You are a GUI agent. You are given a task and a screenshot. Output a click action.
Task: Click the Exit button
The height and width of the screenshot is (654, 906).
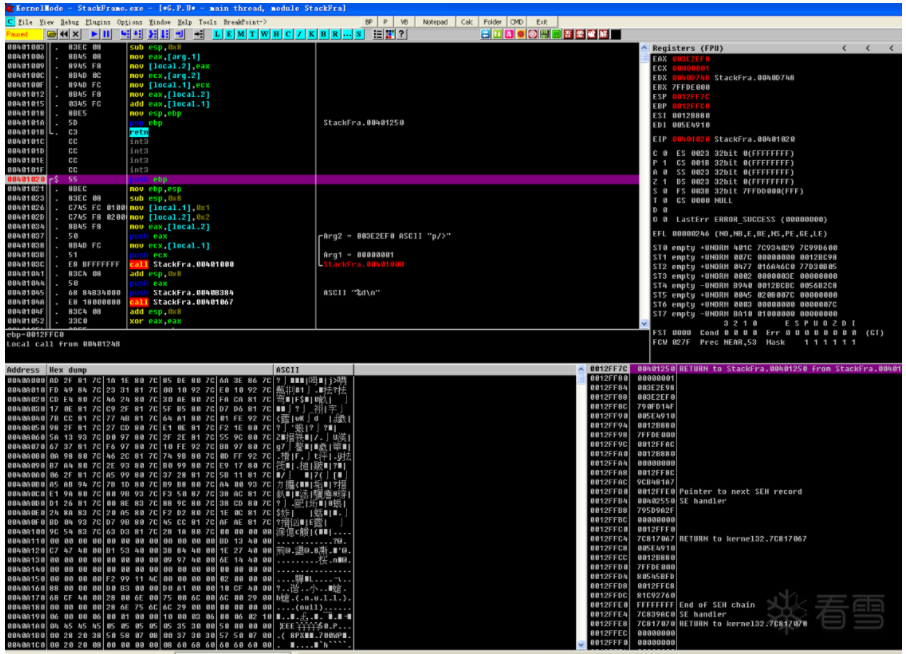coord(541,22)
